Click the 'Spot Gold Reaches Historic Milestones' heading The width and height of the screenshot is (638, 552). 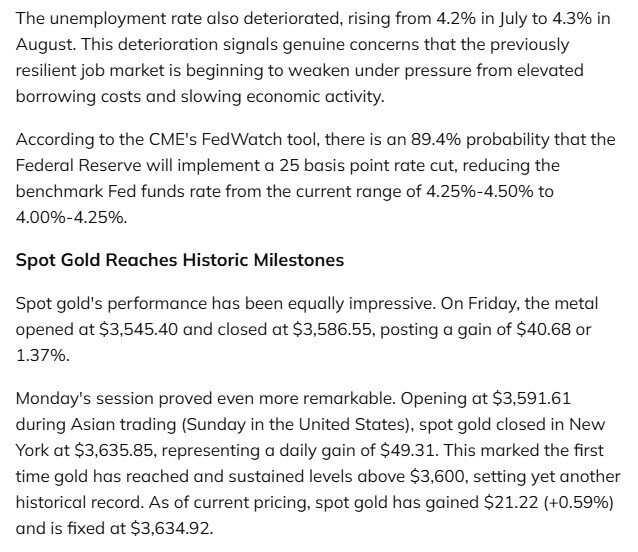point(179,260)
